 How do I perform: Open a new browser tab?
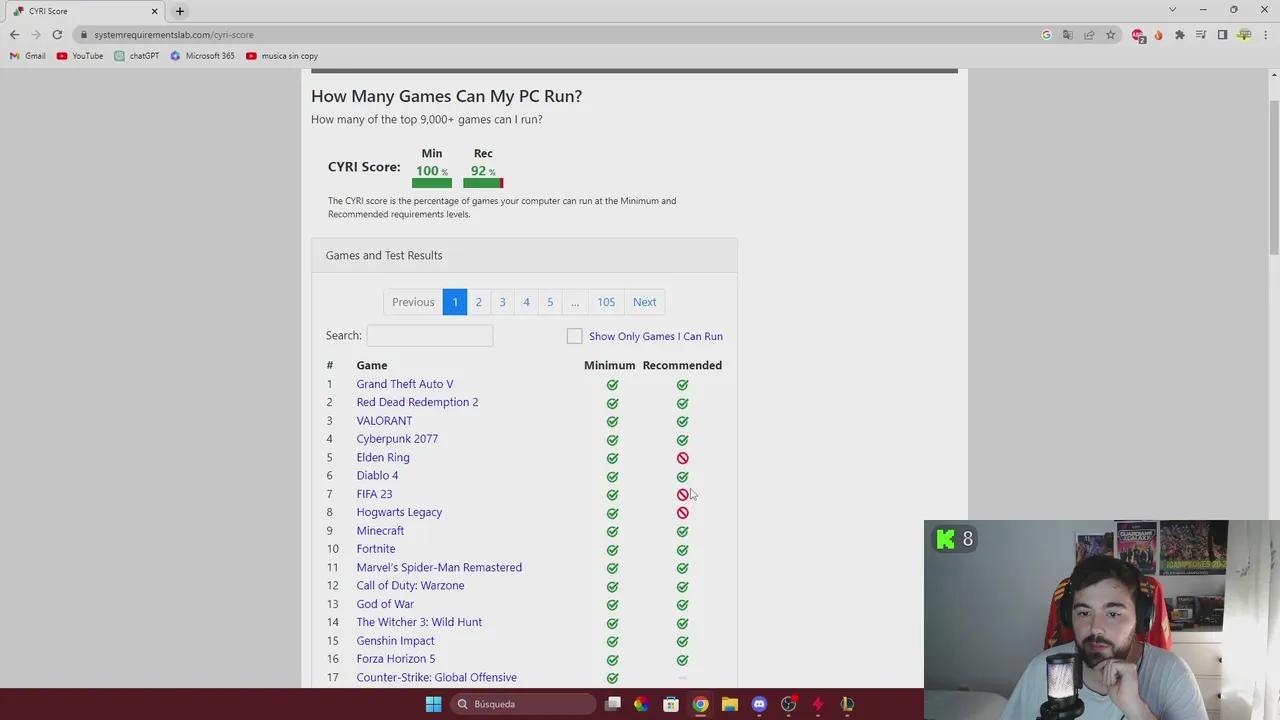click(x=180, y=11)
